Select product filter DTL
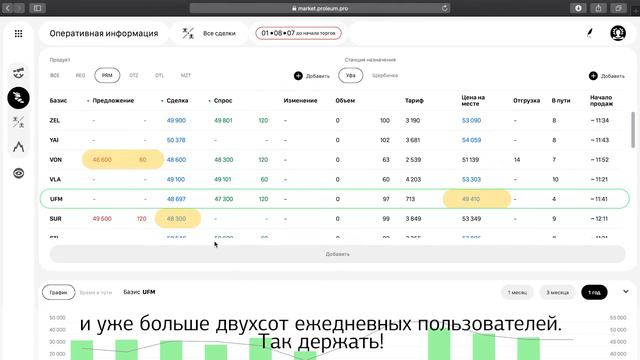Screen dimensions: 640x360 pyautogui.click(x=160, y=76)
